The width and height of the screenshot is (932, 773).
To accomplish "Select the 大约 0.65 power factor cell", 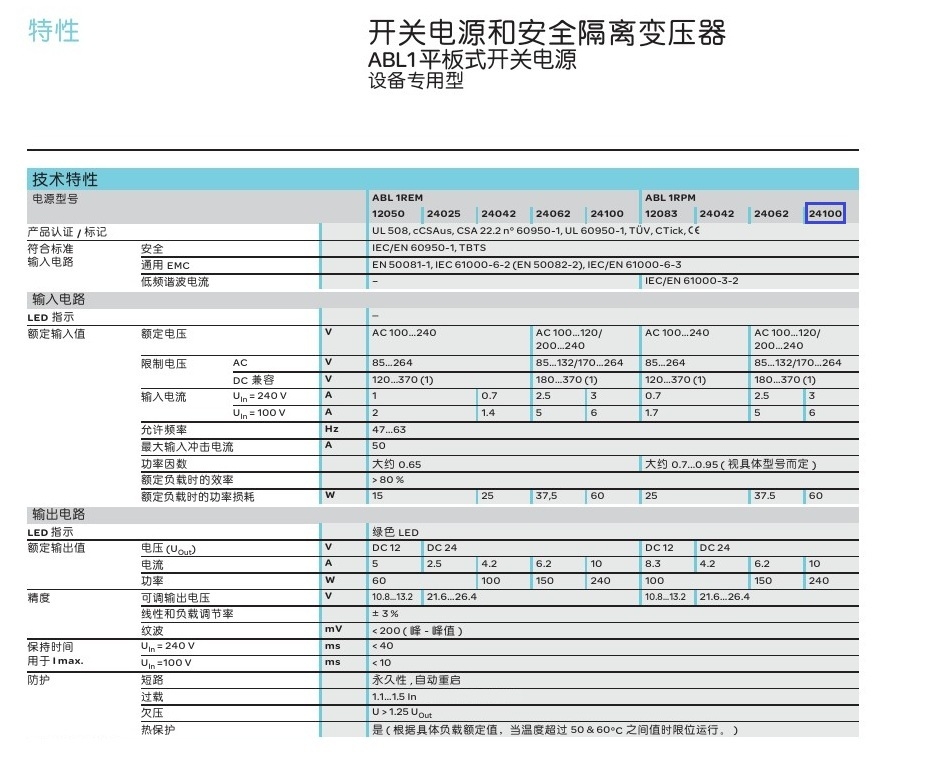I will pos(396,464).
